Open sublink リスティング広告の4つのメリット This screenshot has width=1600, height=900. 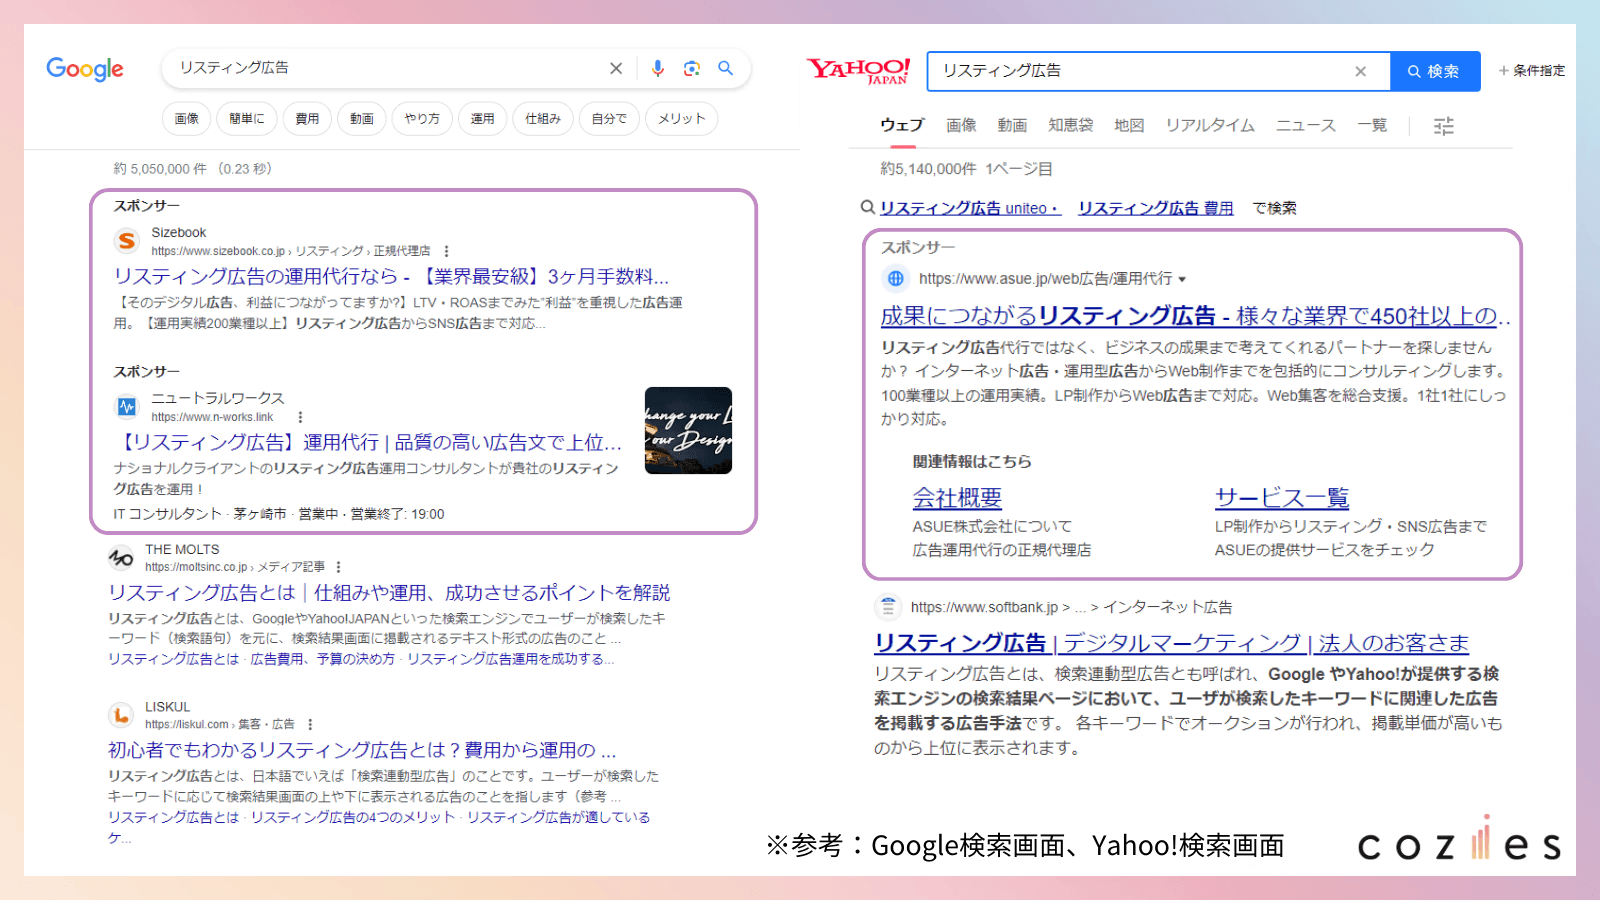[x=353, y=817]
